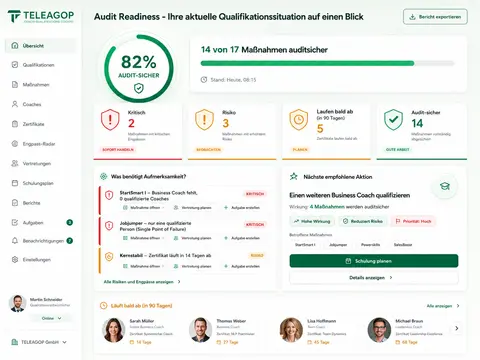The height and width of the screenshot is (360, 480).
Task: Open the Schulungsplan menu item
Action: coord(41,183)
